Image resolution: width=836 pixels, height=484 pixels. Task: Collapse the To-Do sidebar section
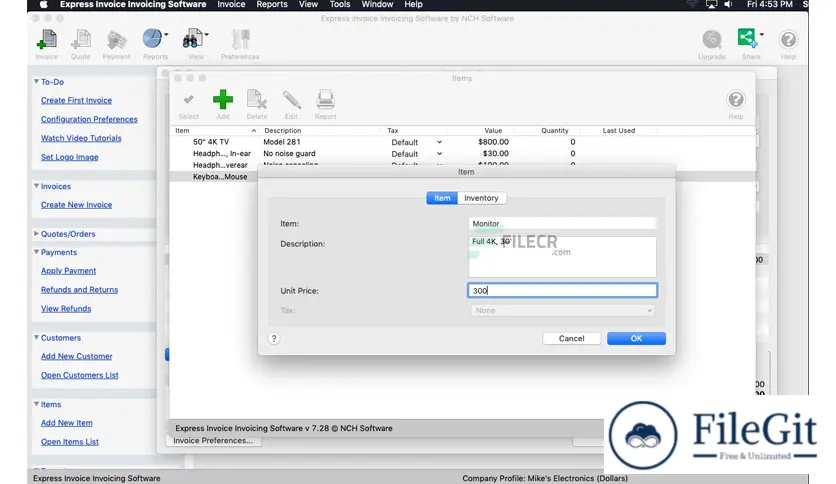coord(36,82)
